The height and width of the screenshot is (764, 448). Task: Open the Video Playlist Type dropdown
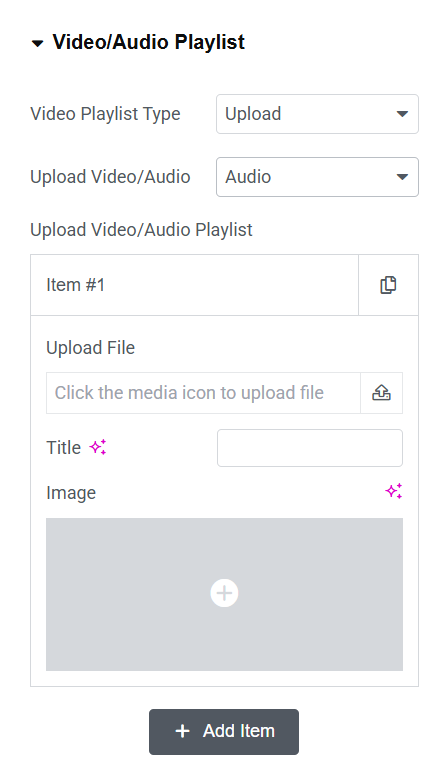coord(317,114)
